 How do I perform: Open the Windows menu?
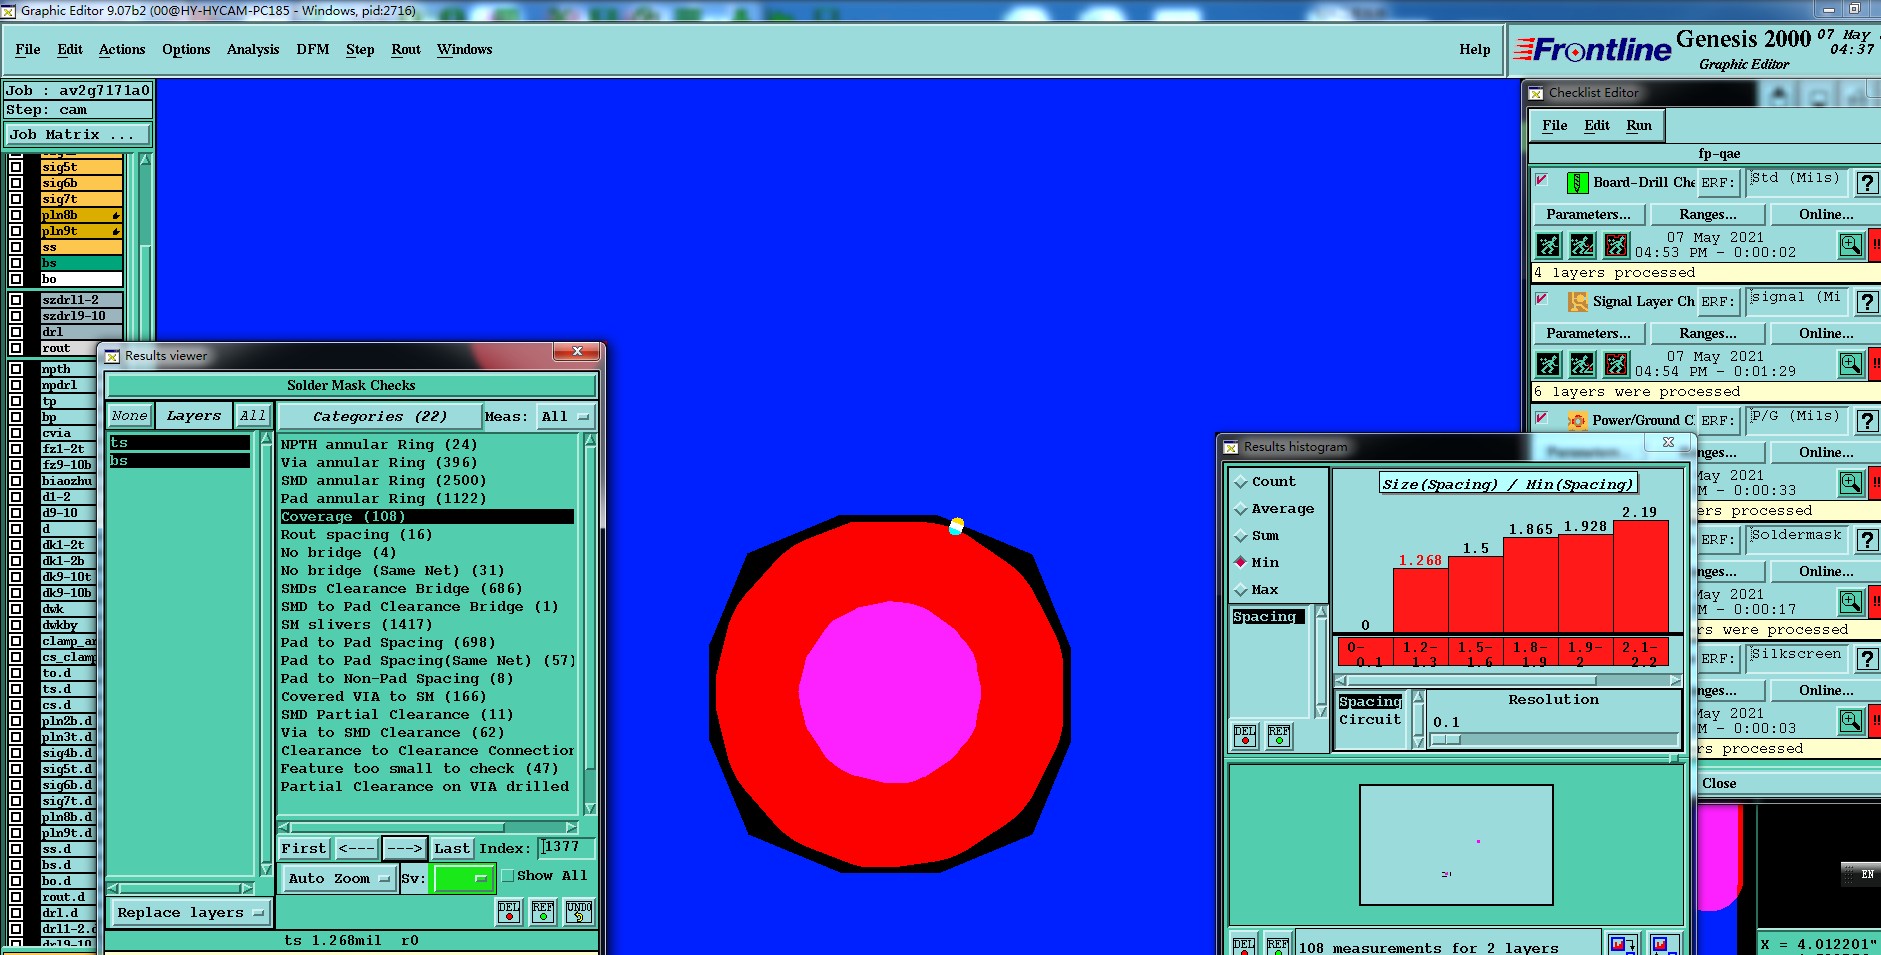465,49
